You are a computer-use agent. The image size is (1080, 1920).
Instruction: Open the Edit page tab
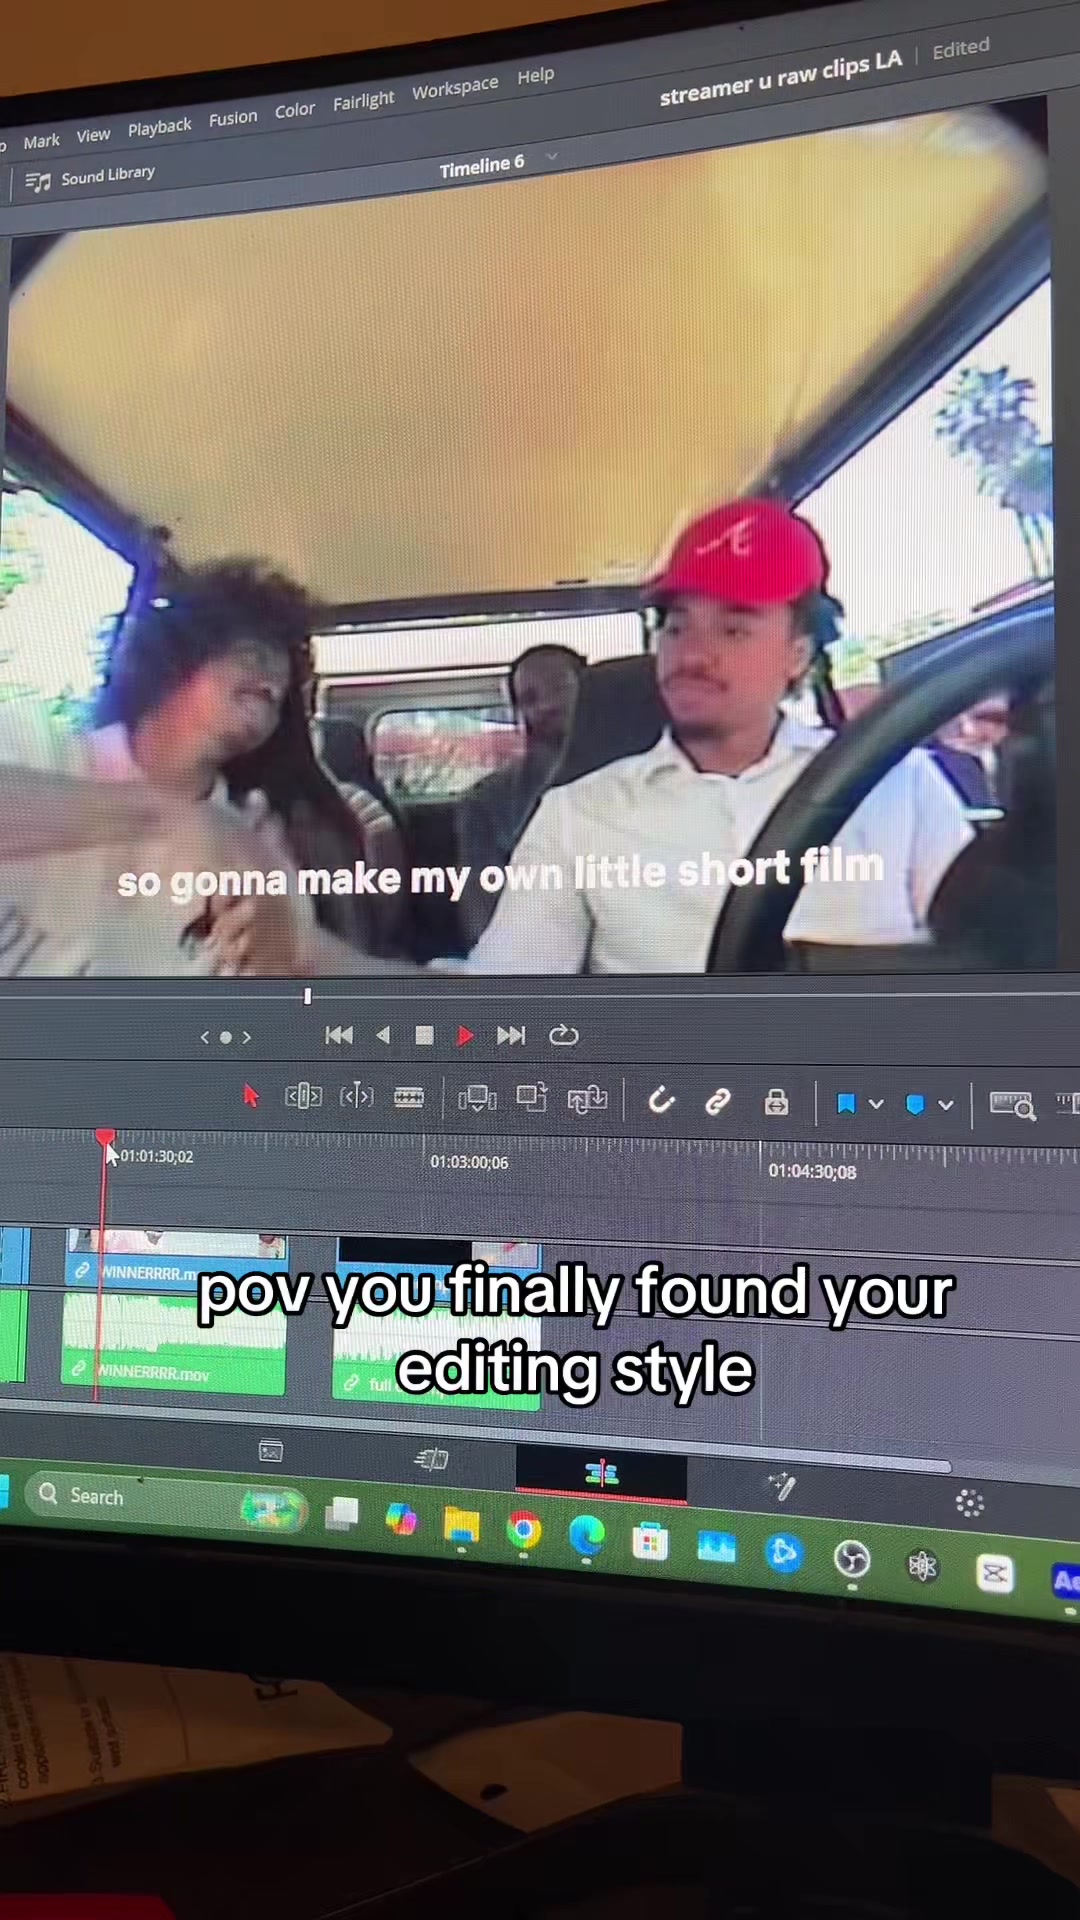click(x=601, y=1473)
